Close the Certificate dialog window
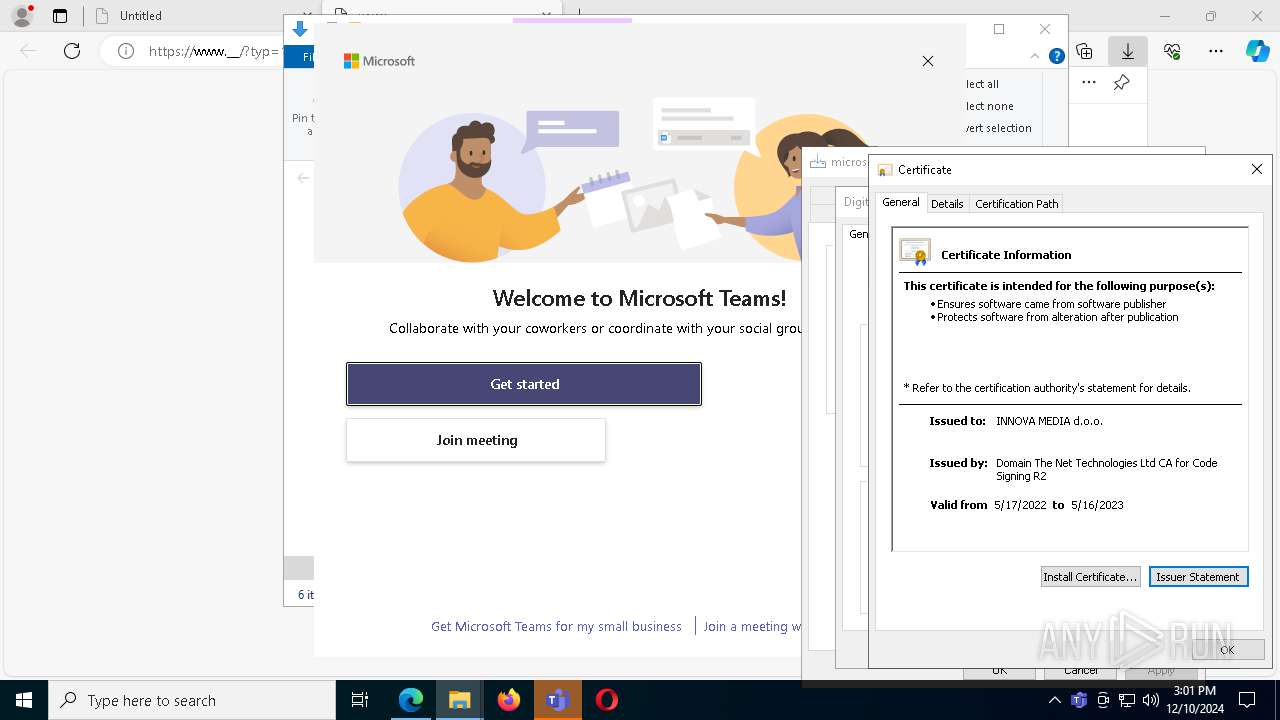The height and width of the screenshot is (720, 1280). (1257, 170)
